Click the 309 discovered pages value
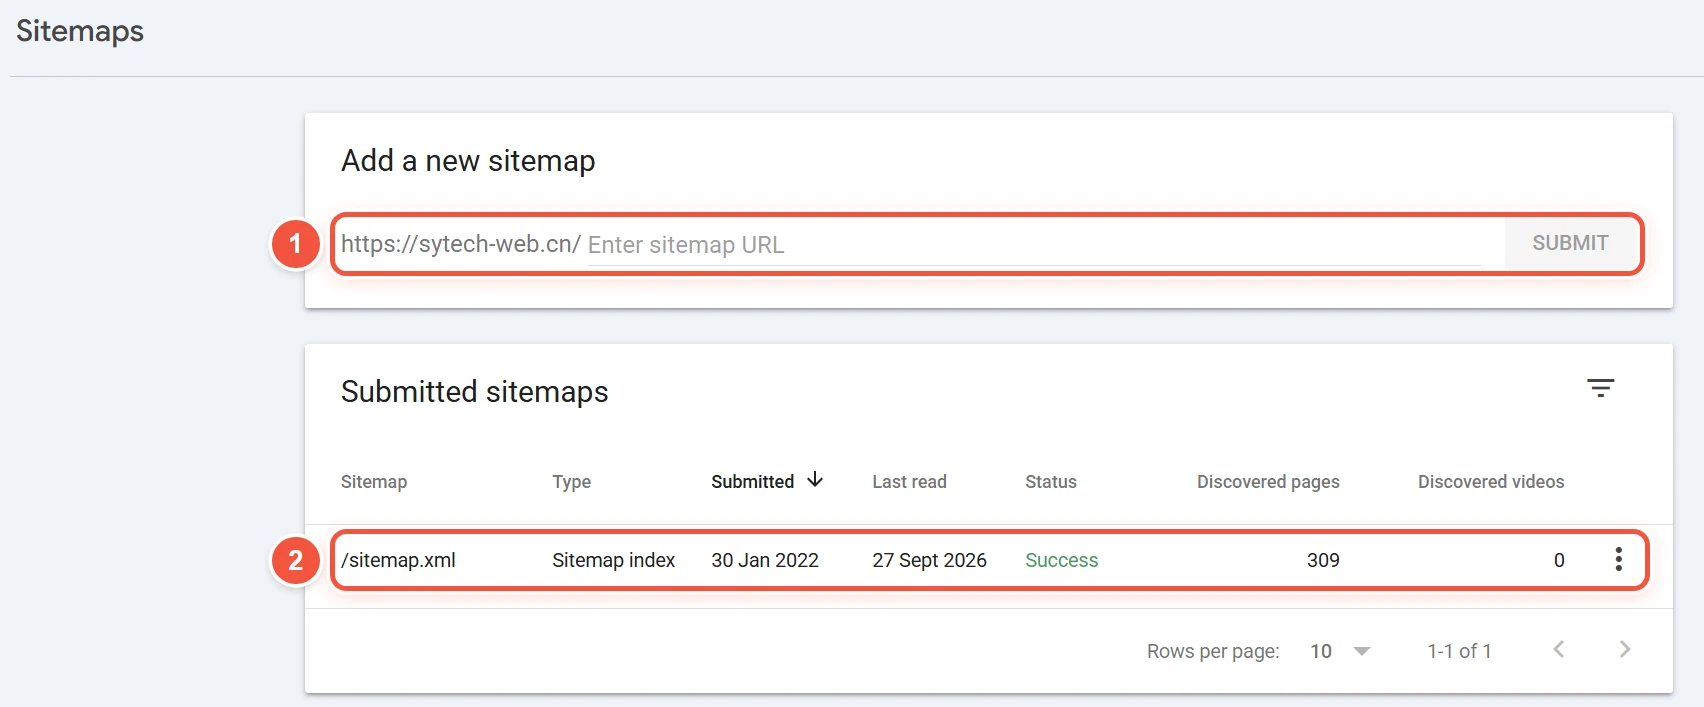 [x=1323, y=560]
